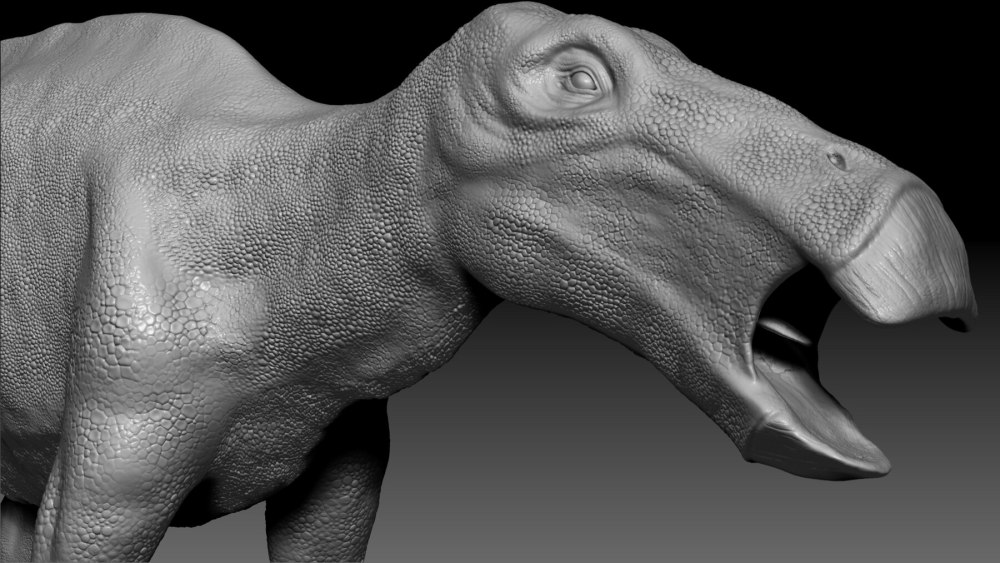Click the hooked tip of the upper beak
The height and width of the screenshot is (563, 1000).
coord(958,322)
